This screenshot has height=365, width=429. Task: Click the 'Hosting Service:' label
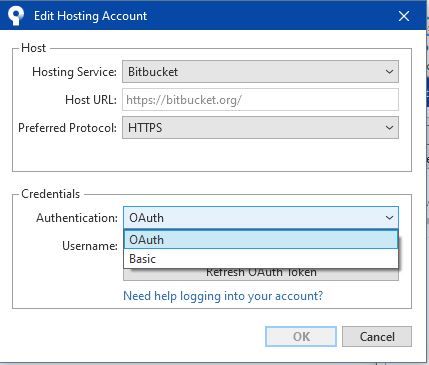pyautogui.click(x=74, y=72)
